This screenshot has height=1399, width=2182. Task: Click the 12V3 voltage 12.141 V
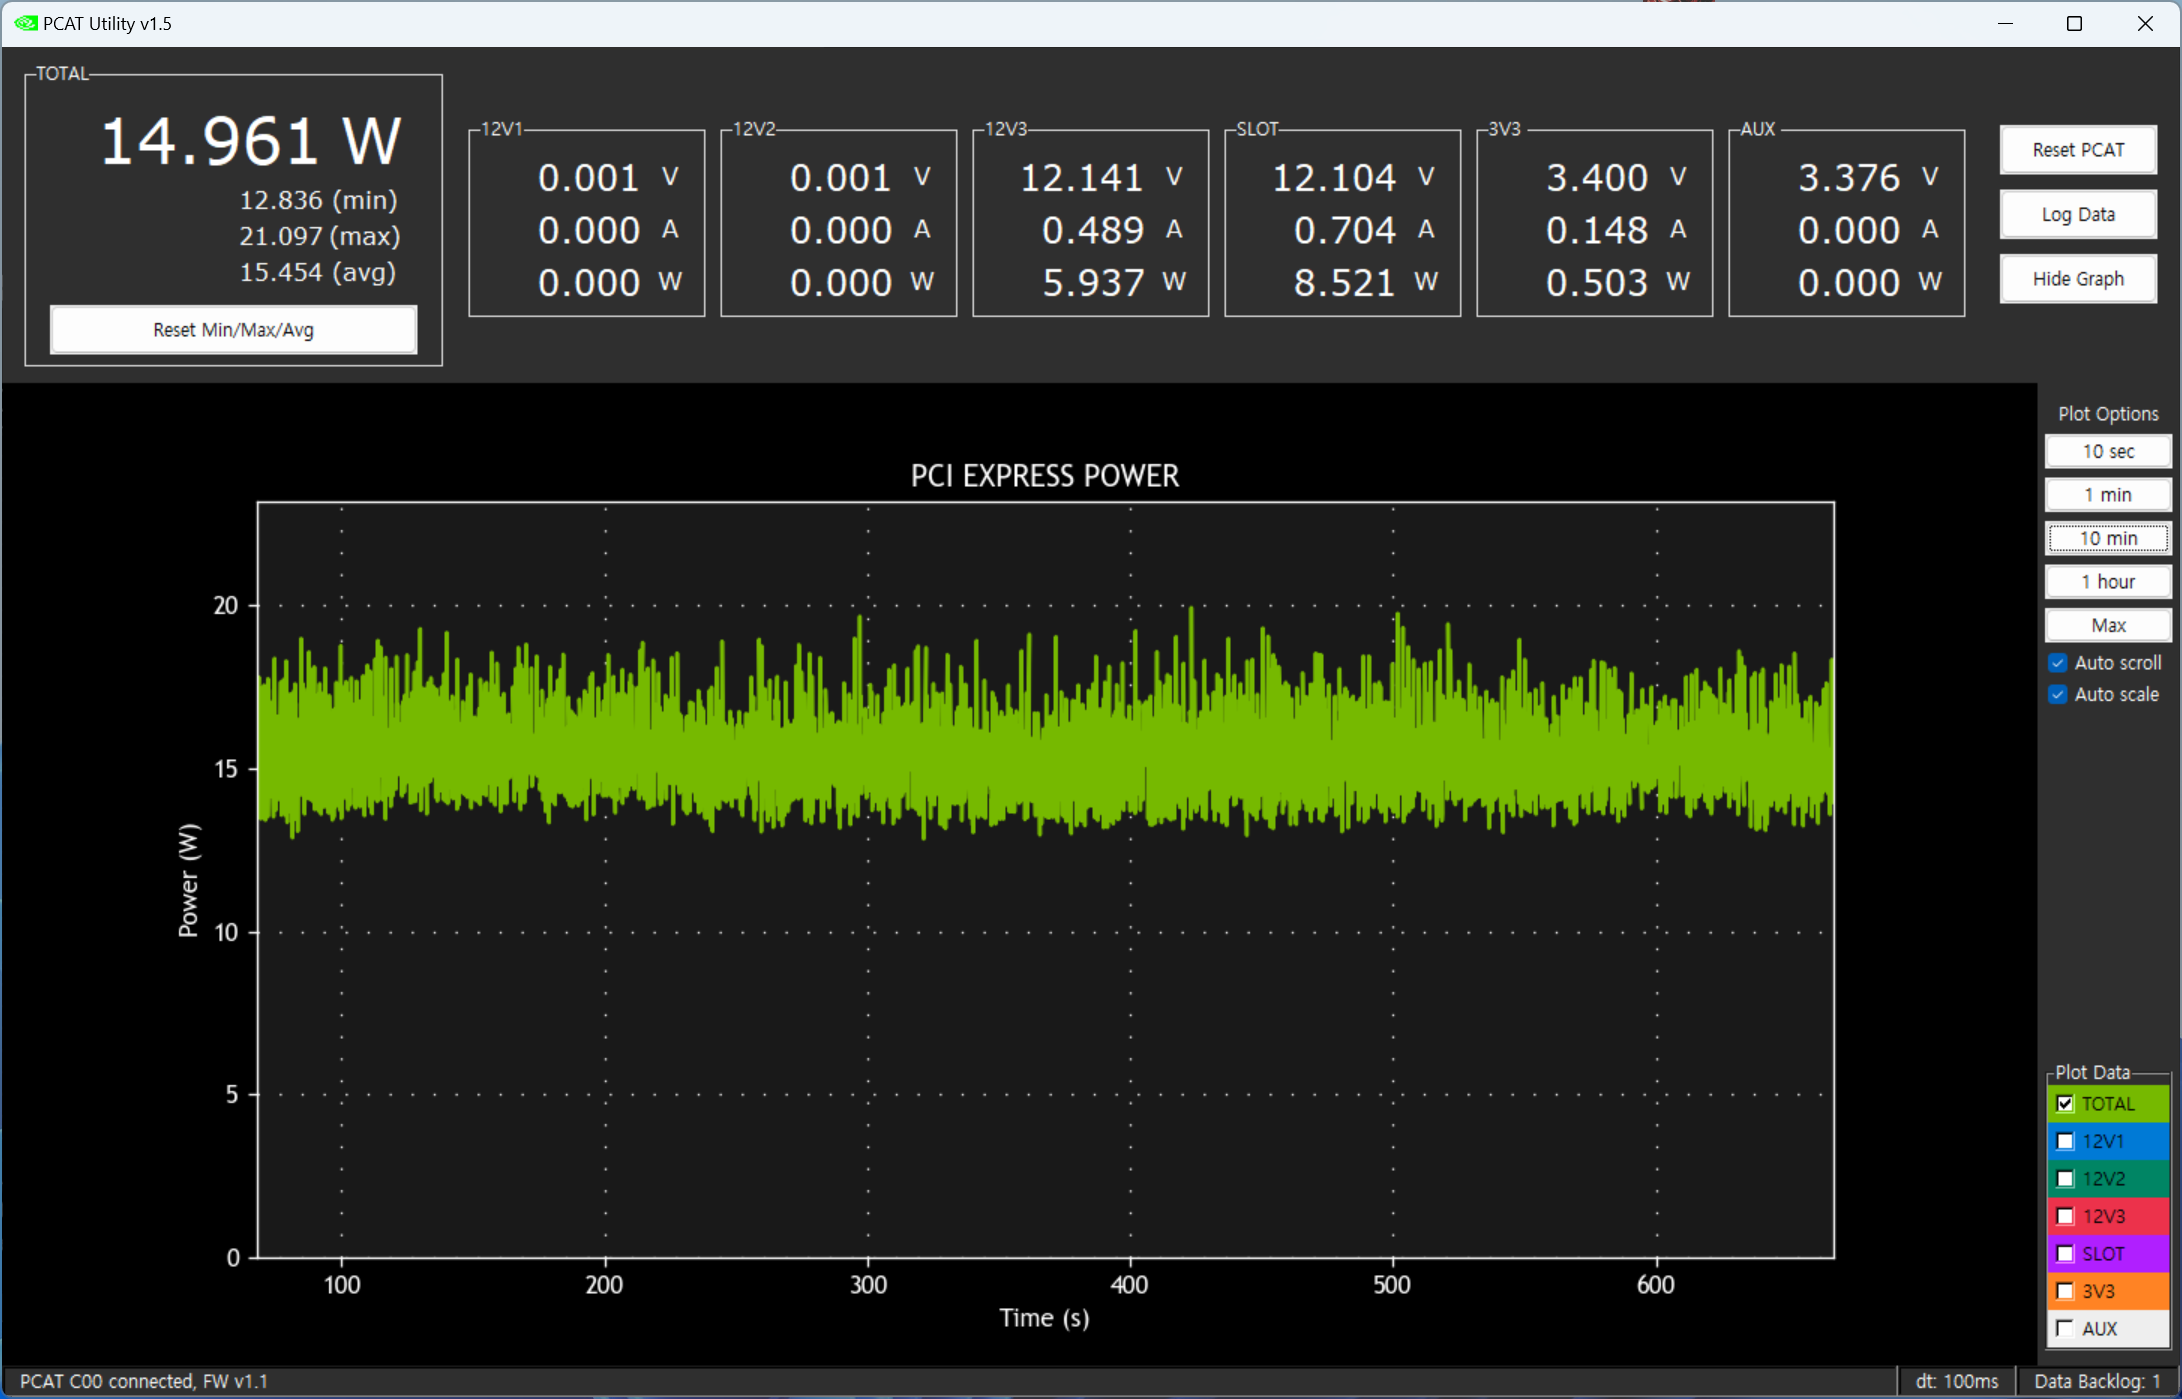[x=1101, y=178]
